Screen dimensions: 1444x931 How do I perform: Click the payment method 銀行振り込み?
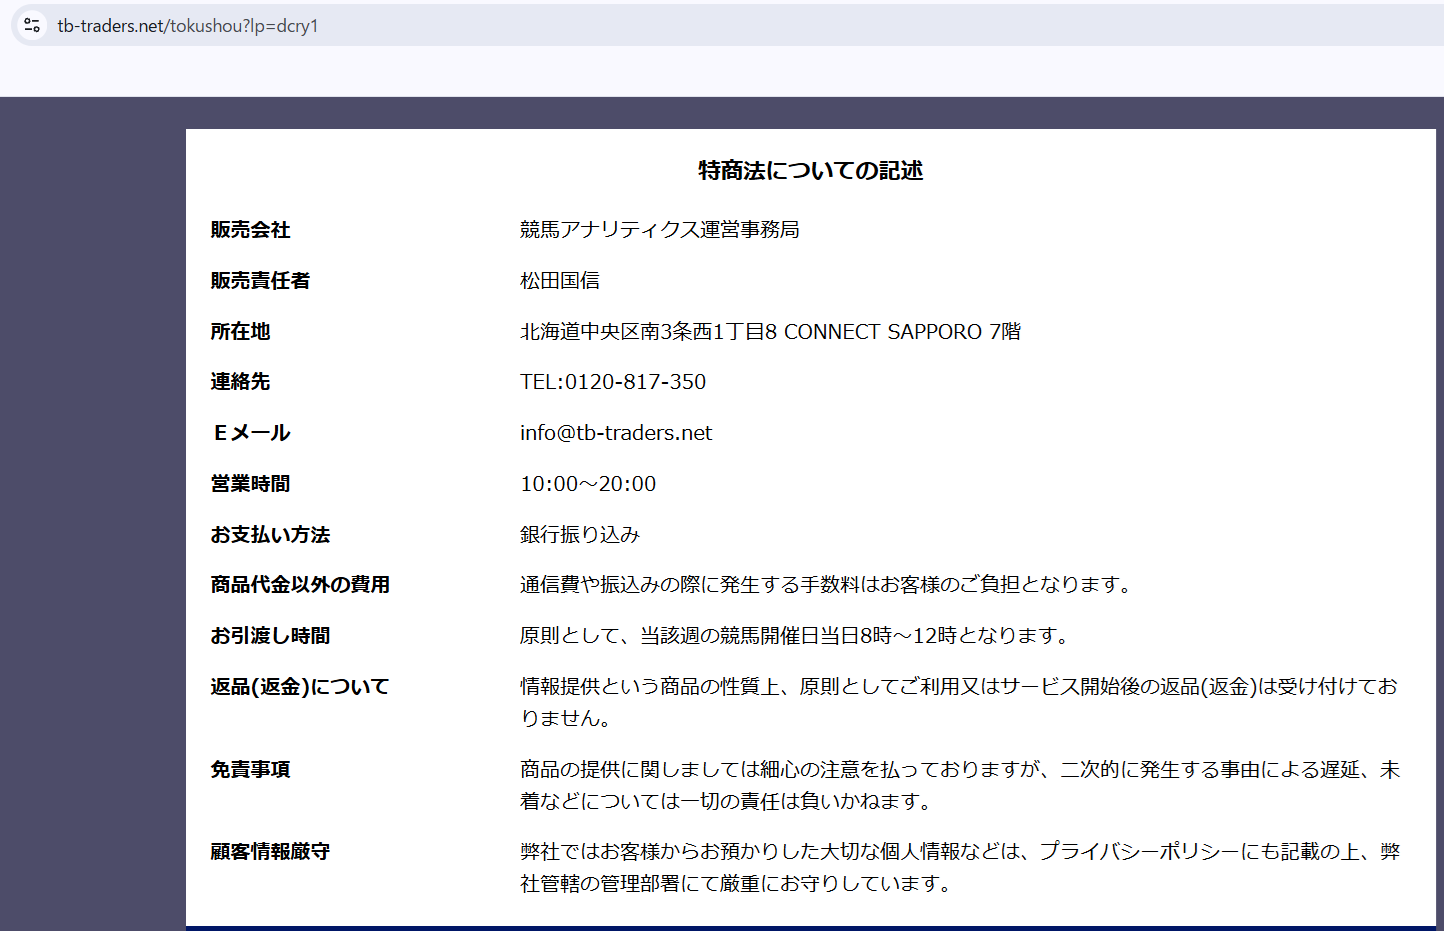tap(580, 535)
